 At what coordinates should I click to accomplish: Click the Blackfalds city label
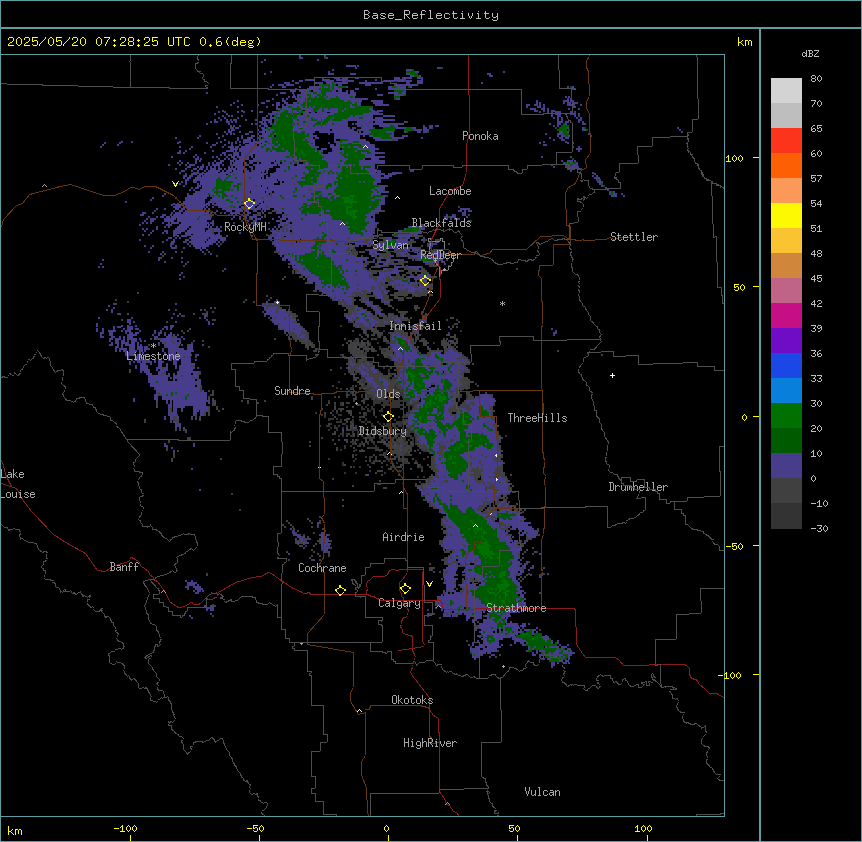[x=441, y=223]
